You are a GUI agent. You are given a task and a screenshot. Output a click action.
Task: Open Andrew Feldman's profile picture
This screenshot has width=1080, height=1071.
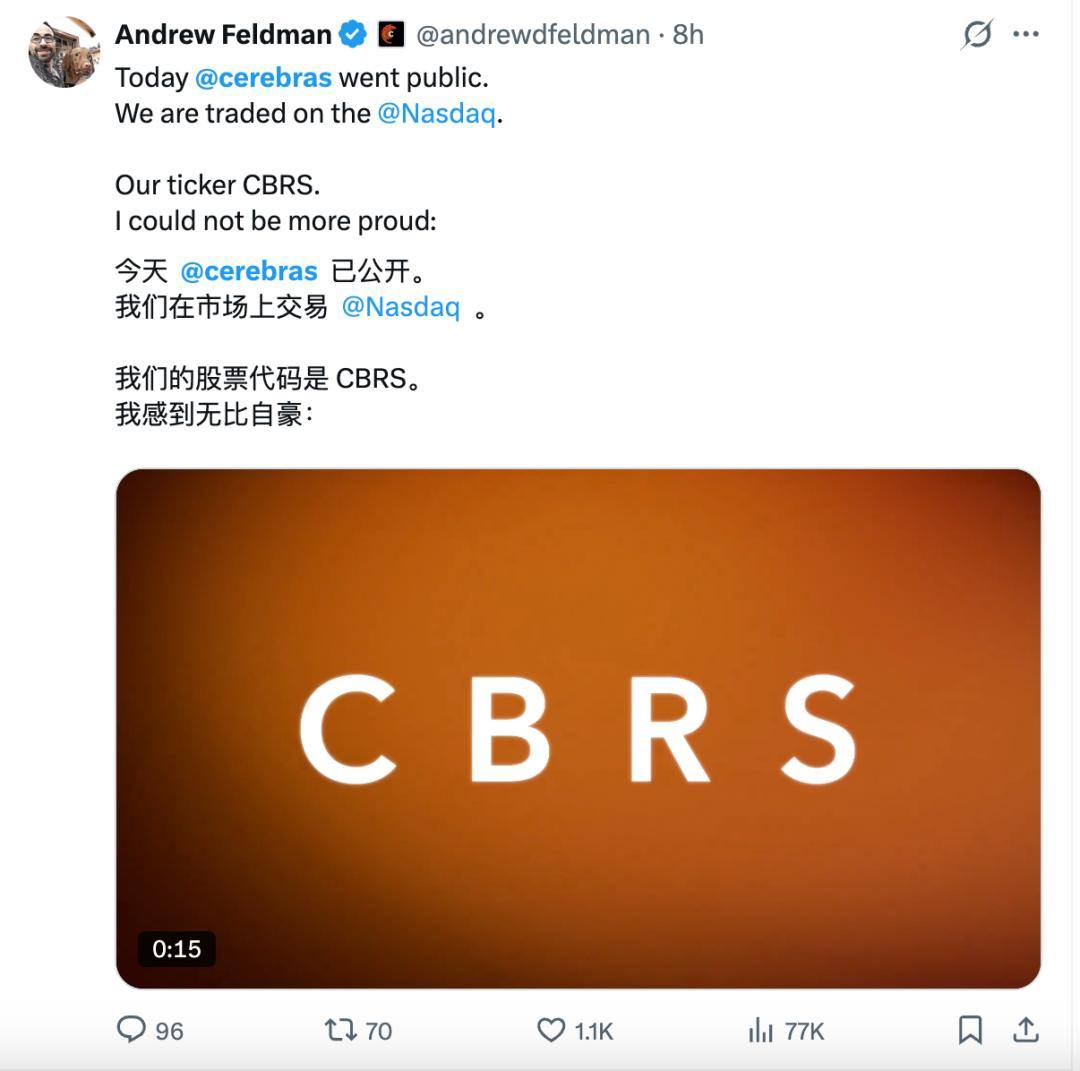(x=64, y=52)
